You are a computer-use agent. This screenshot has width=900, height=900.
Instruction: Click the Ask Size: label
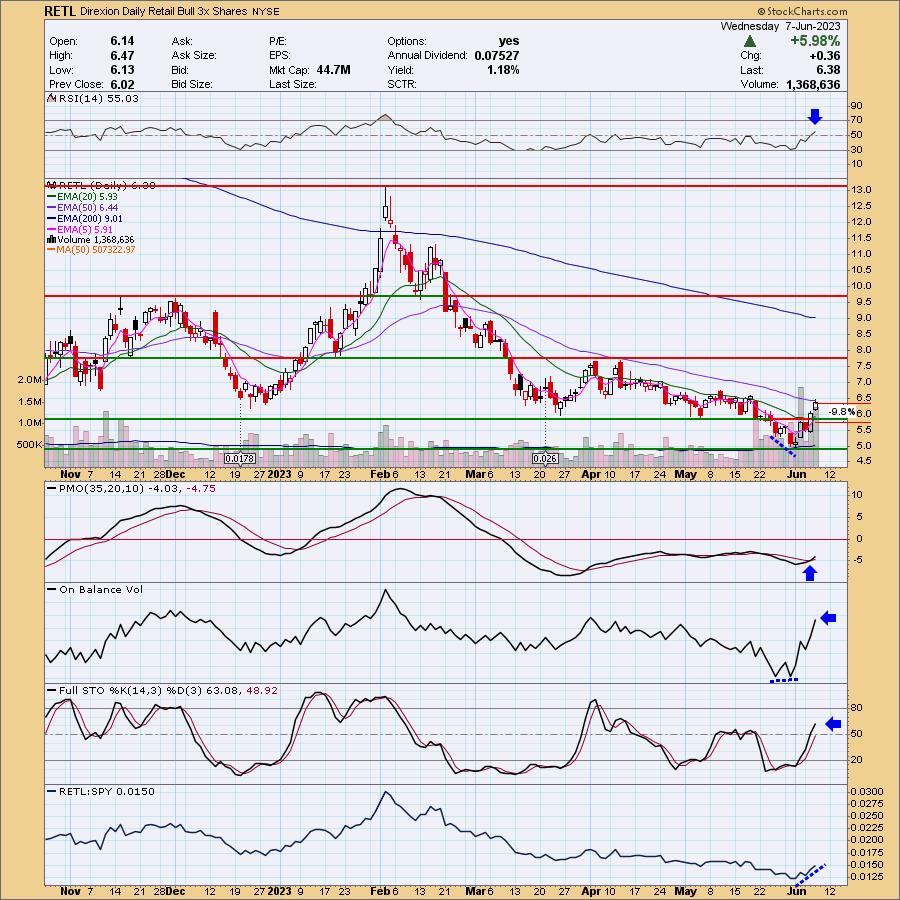click(x=194, y=56)
